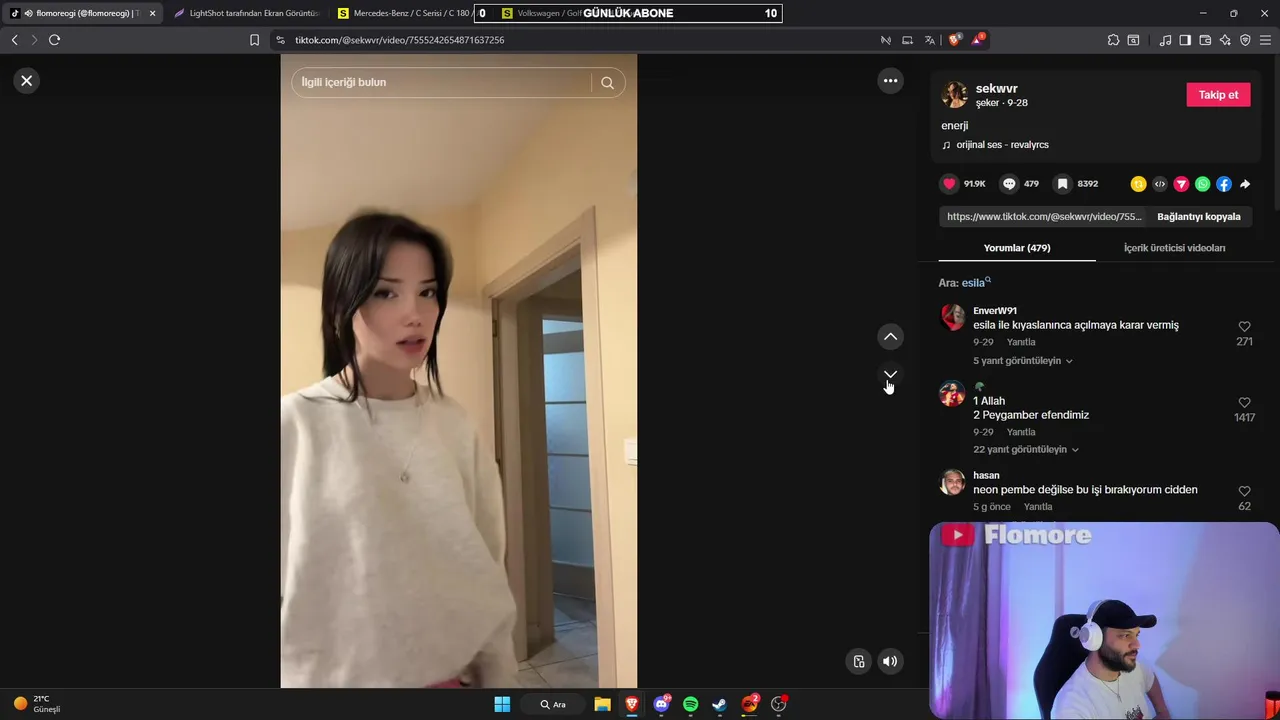1280x720 pixels.
Task: Open the browser hamburger menu
Action: (x=1266, y=40)
